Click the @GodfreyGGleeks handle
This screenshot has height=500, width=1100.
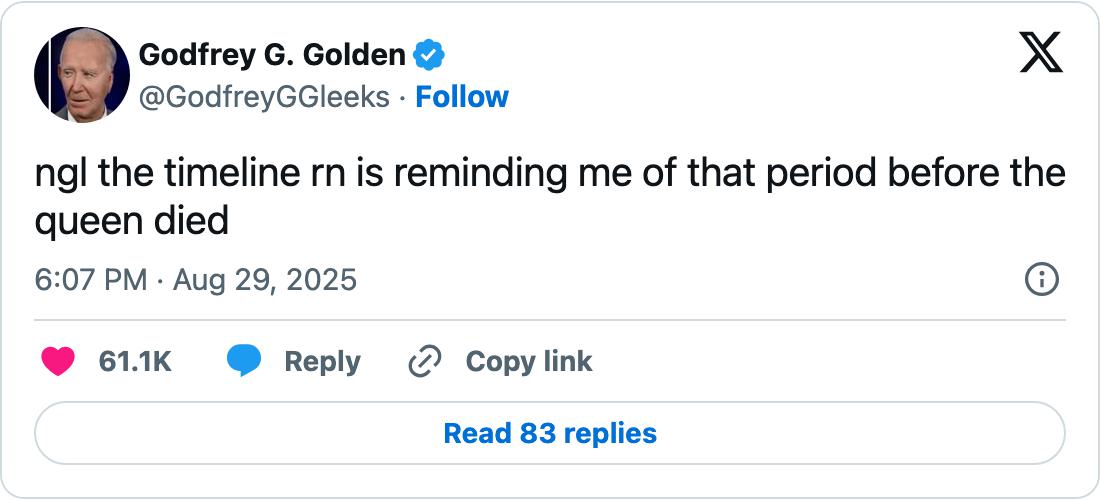(x=264, y=97)
